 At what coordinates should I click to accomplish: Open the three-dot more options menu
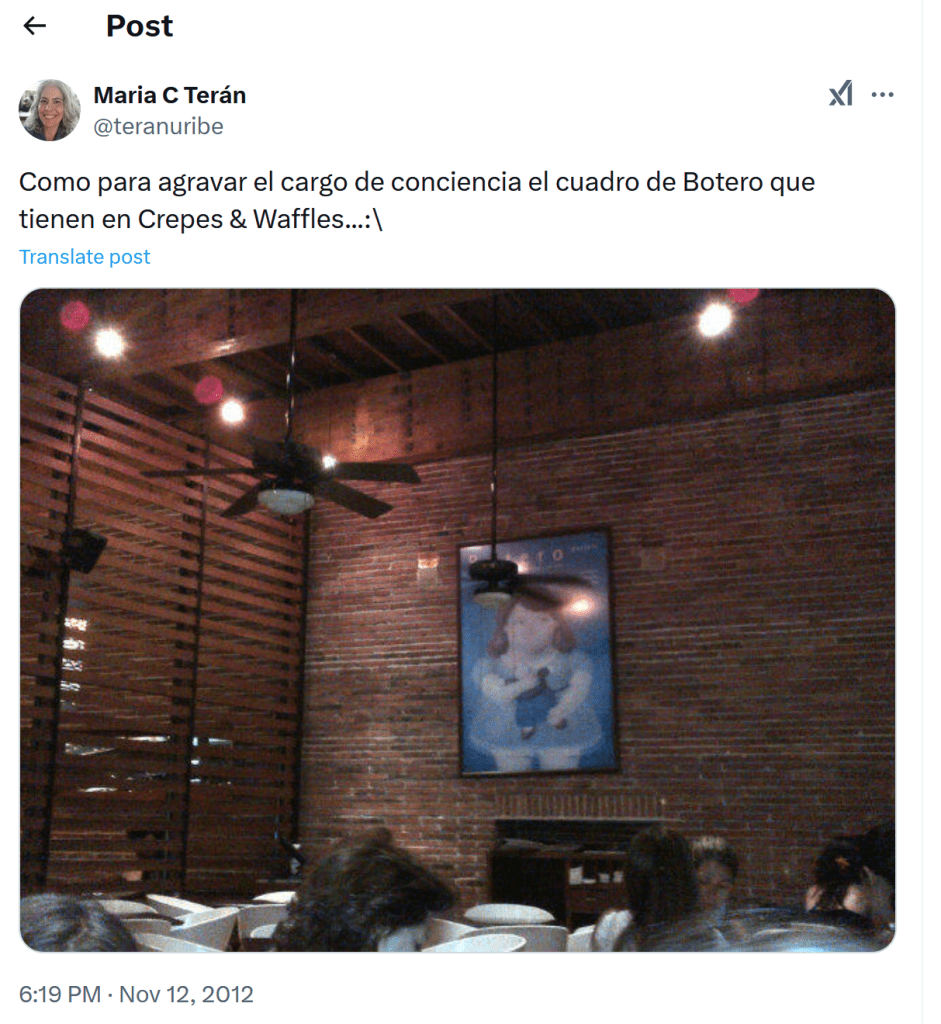(882, 95)
